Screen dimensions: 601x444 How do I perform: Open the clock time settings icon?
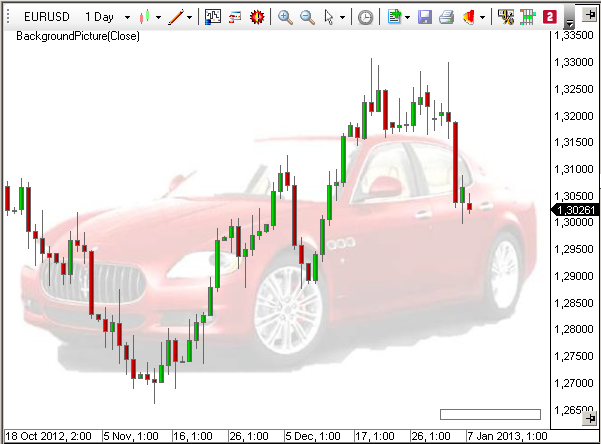(366, 17)
